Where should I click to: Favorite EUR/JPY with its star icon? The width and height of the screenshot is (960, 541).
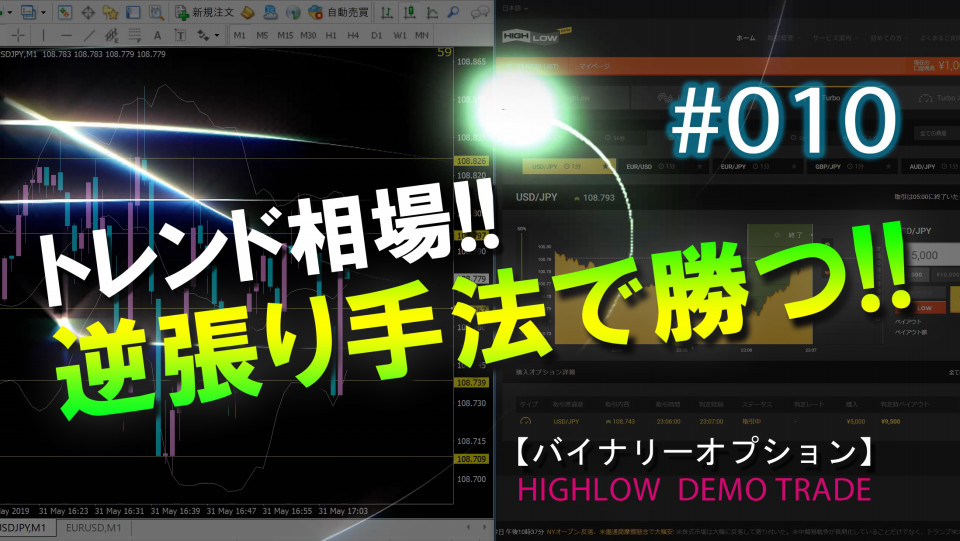coord(793,166)
